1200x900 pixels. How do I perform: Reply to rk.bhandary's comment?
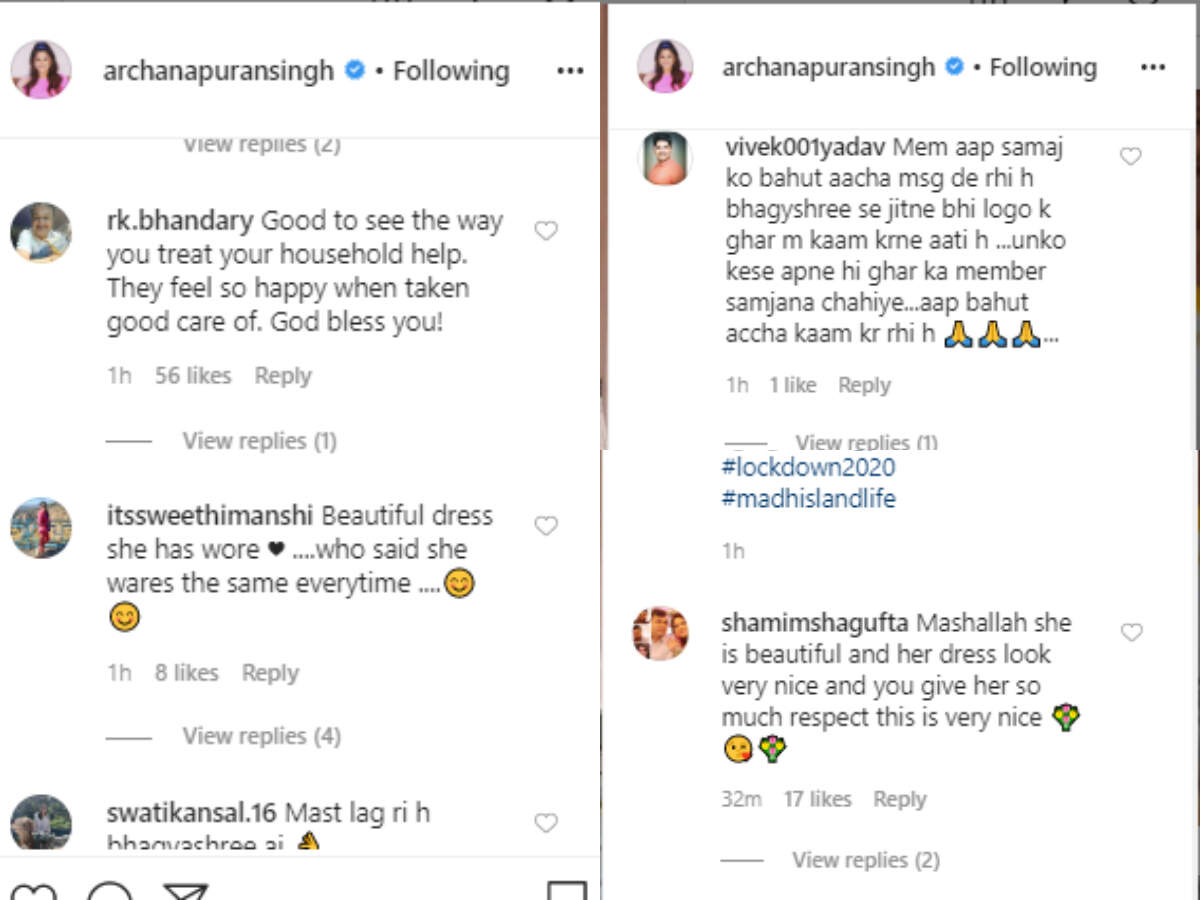click(283, 376)
